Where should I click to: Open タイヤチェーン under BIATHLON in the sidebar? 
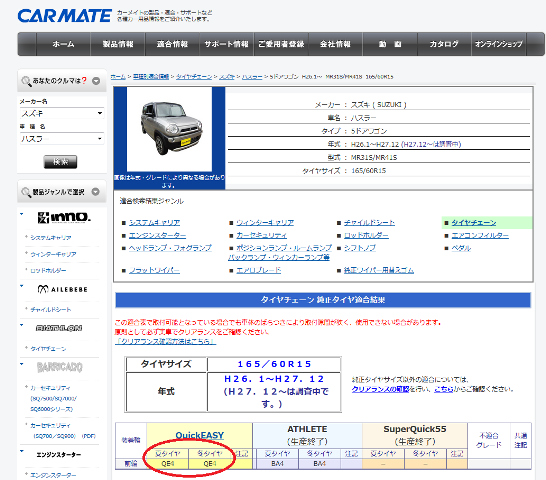click(x=48, y=348)
